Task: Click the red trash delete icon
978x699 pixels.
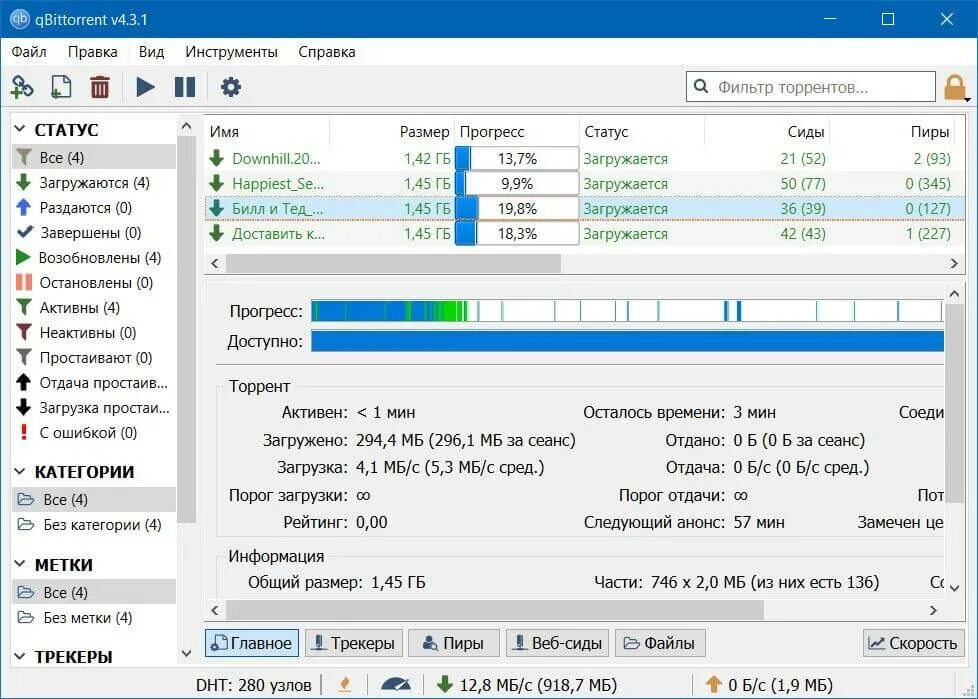Action: 100,87
